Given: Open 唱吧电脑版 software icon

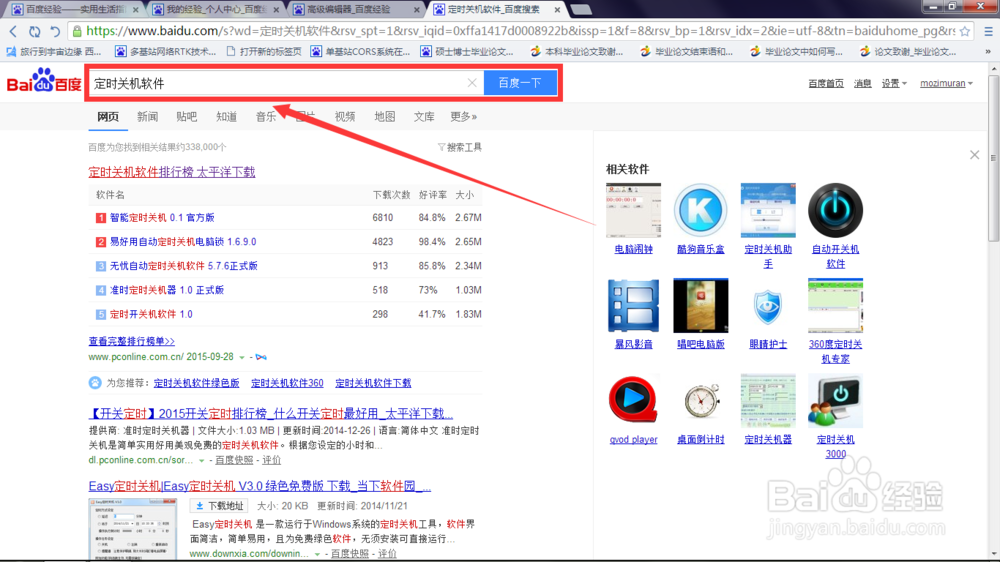Looking at the screenshot, I should [700, 306].
